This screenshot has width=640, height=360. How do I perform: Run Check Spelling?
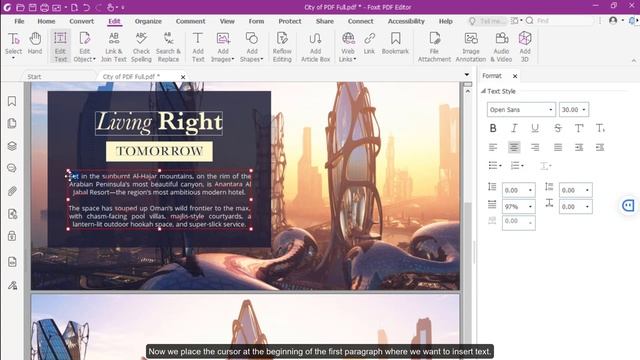pos(141,47)
